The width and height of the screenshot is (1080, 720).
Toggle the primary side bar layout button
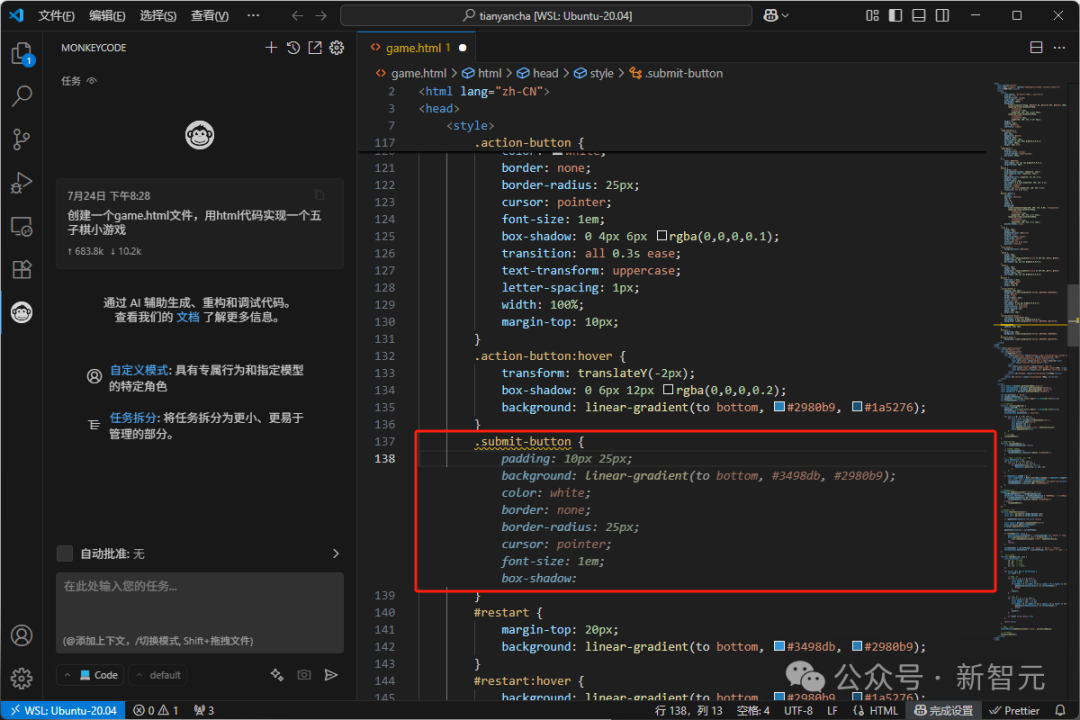click(x=895, y=16)
